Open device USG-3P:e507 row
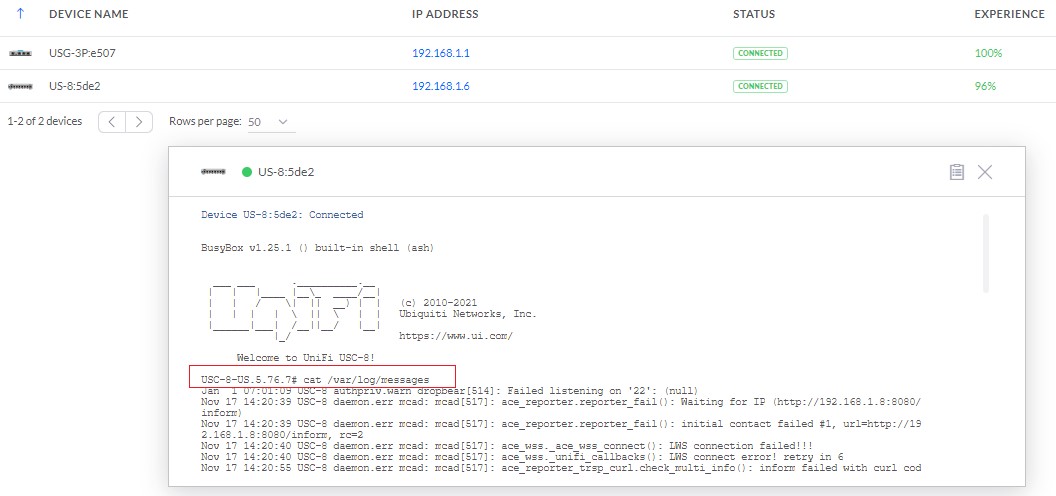This screenshot has width=1056, height=496. pyautogui.click(x=528, y=53)
